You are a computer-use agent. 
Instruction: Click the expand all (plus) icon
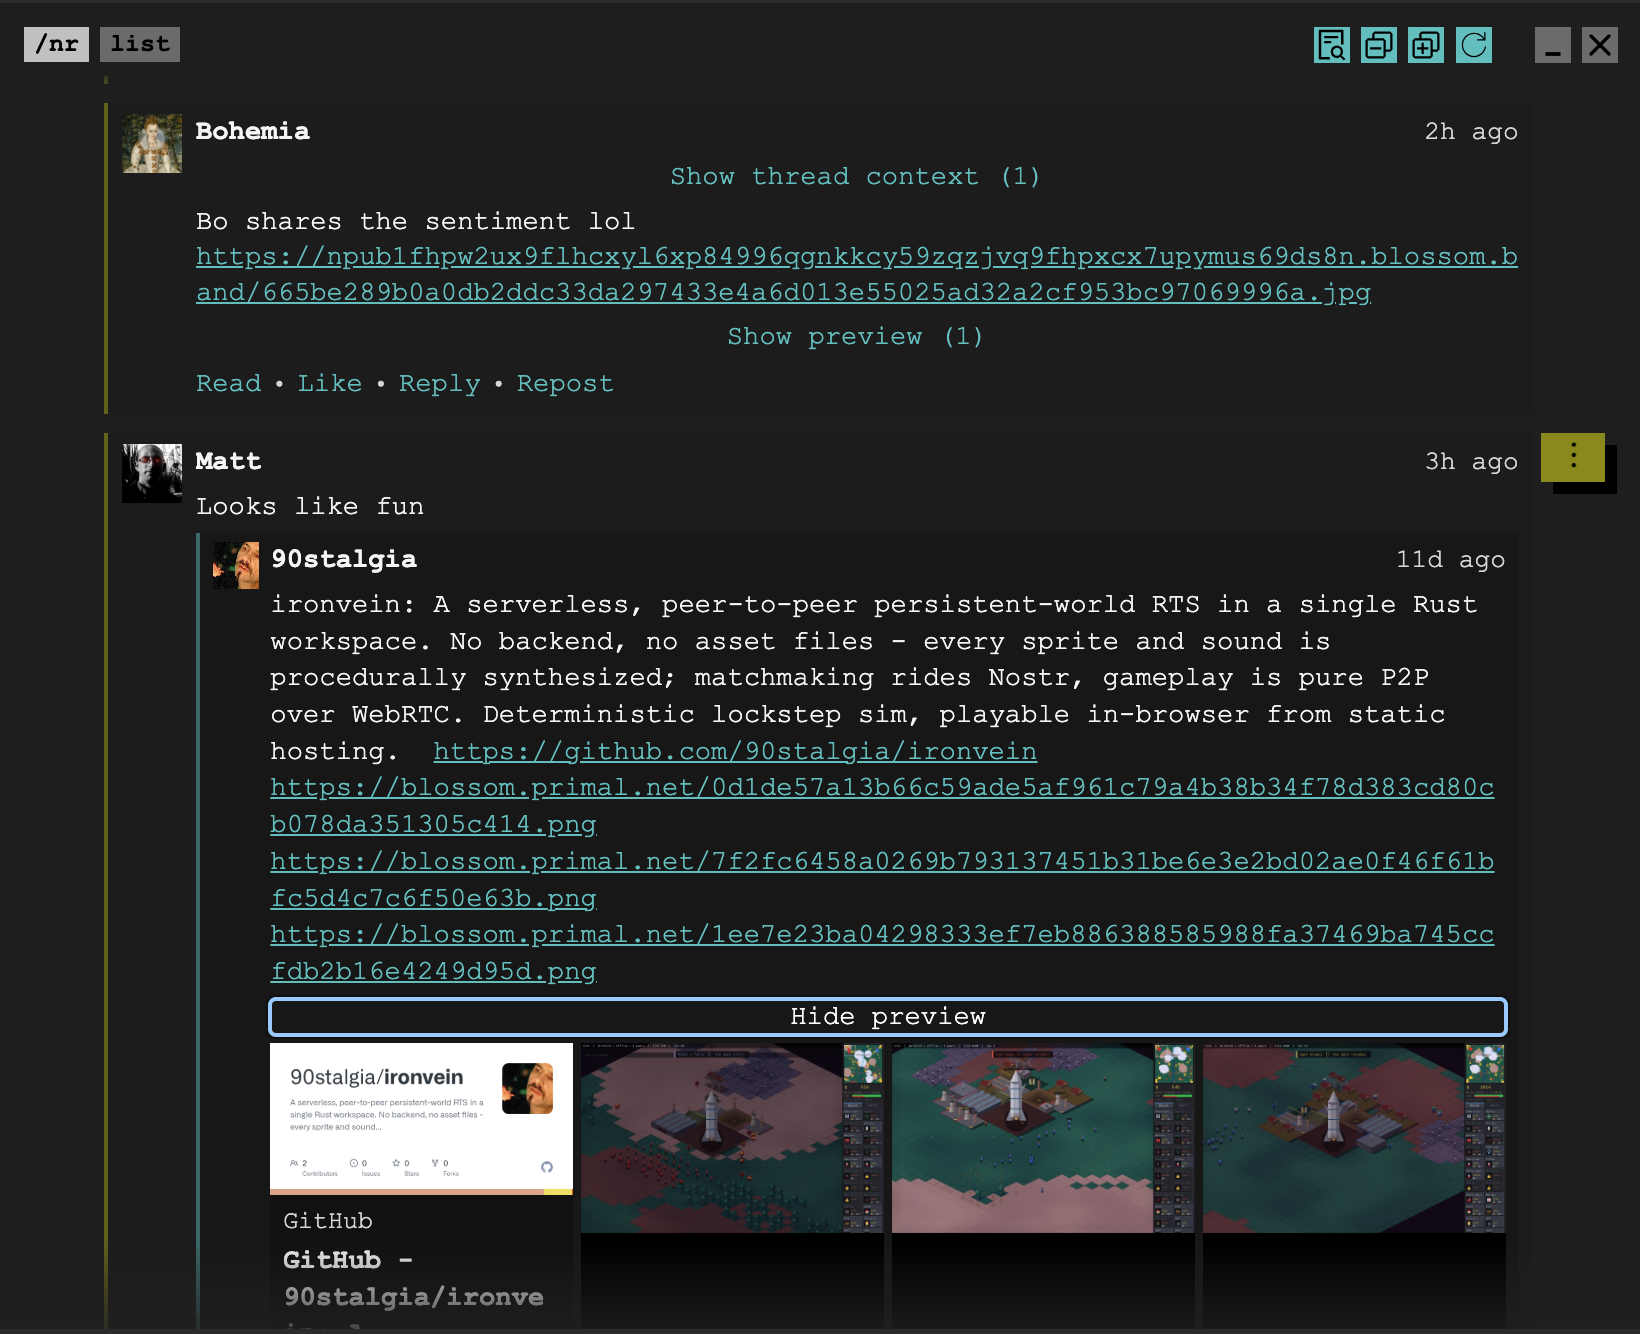pos(1425,45)
